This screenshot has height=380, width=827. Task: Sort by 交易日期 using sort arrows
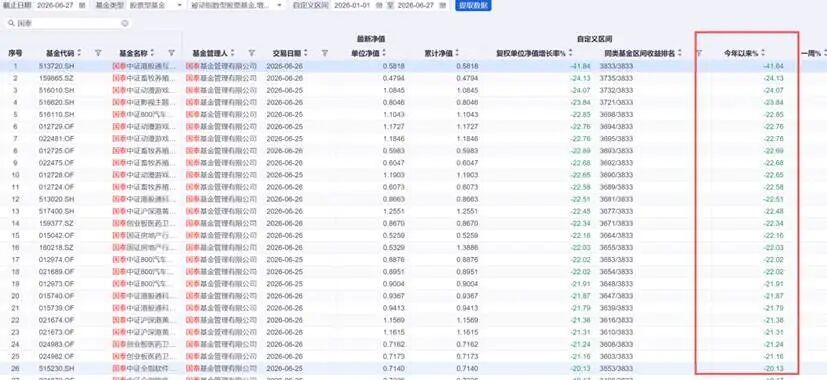point(306,53)
